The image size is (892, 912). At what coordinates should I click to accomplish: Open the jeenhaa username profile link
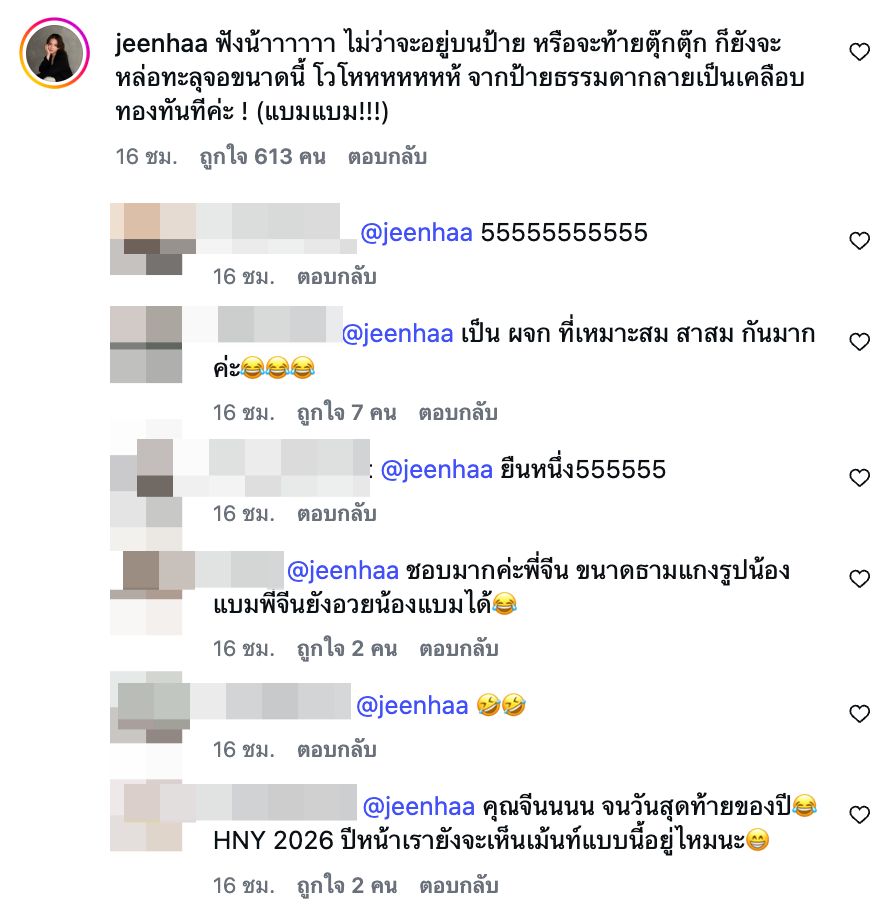[x=161, y=44]
